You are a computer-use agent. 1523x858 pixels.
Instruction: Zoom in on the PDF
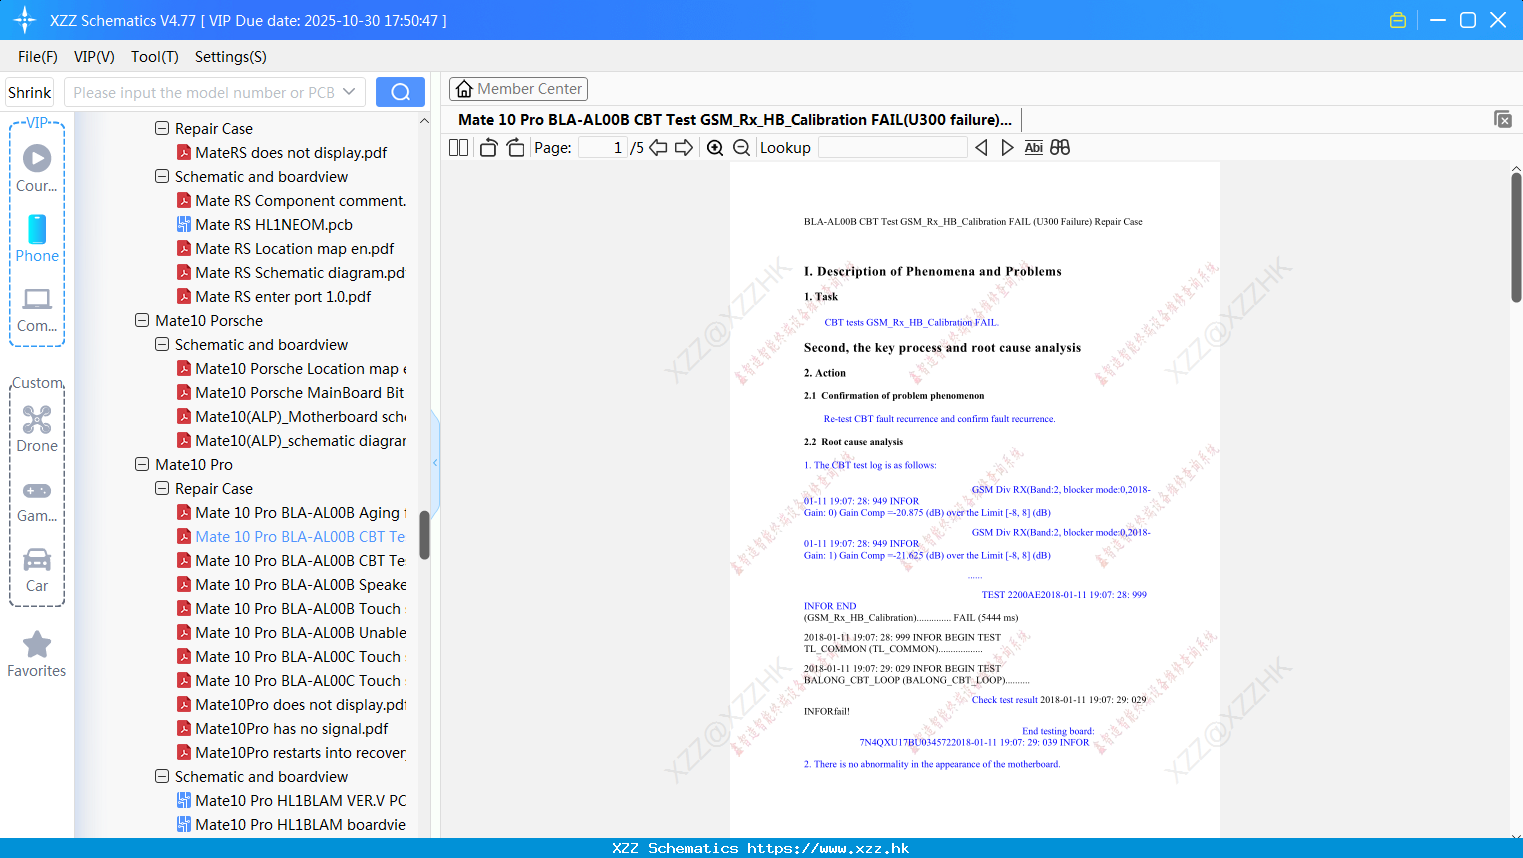pos(715,148)
